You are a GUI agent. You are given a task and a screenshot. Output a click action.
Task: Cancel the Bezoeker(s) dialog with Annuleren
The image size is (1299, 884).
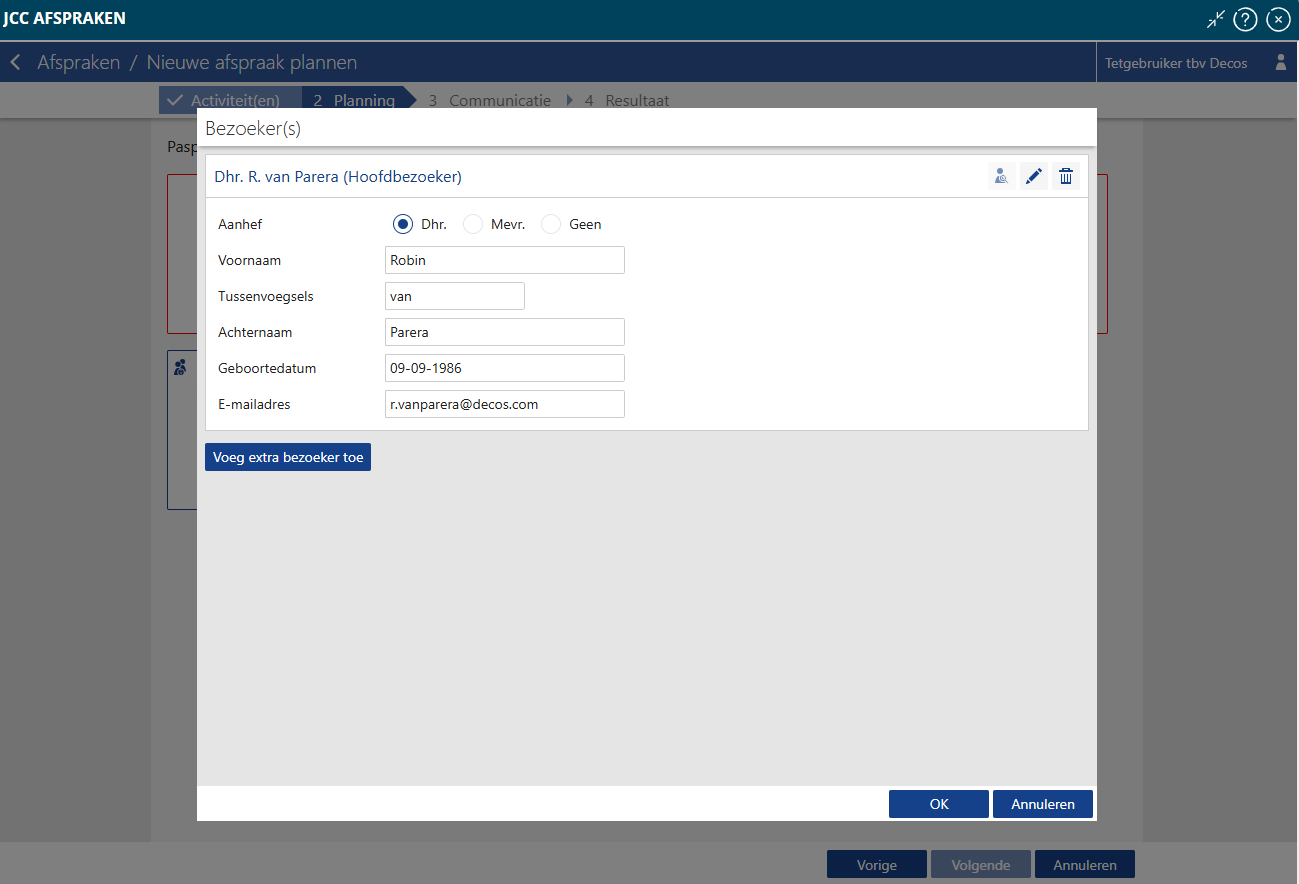(1042, 804)
